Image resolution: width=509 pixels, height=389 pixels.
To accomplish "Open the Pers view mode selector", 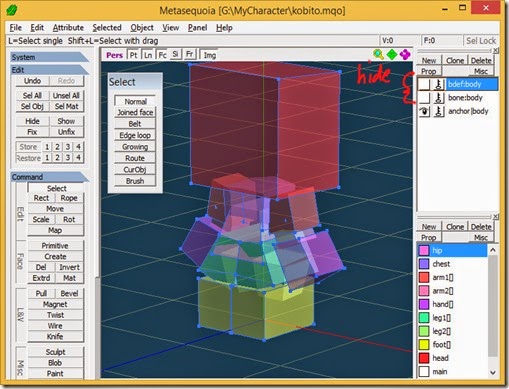I will [x=114, y=55].
